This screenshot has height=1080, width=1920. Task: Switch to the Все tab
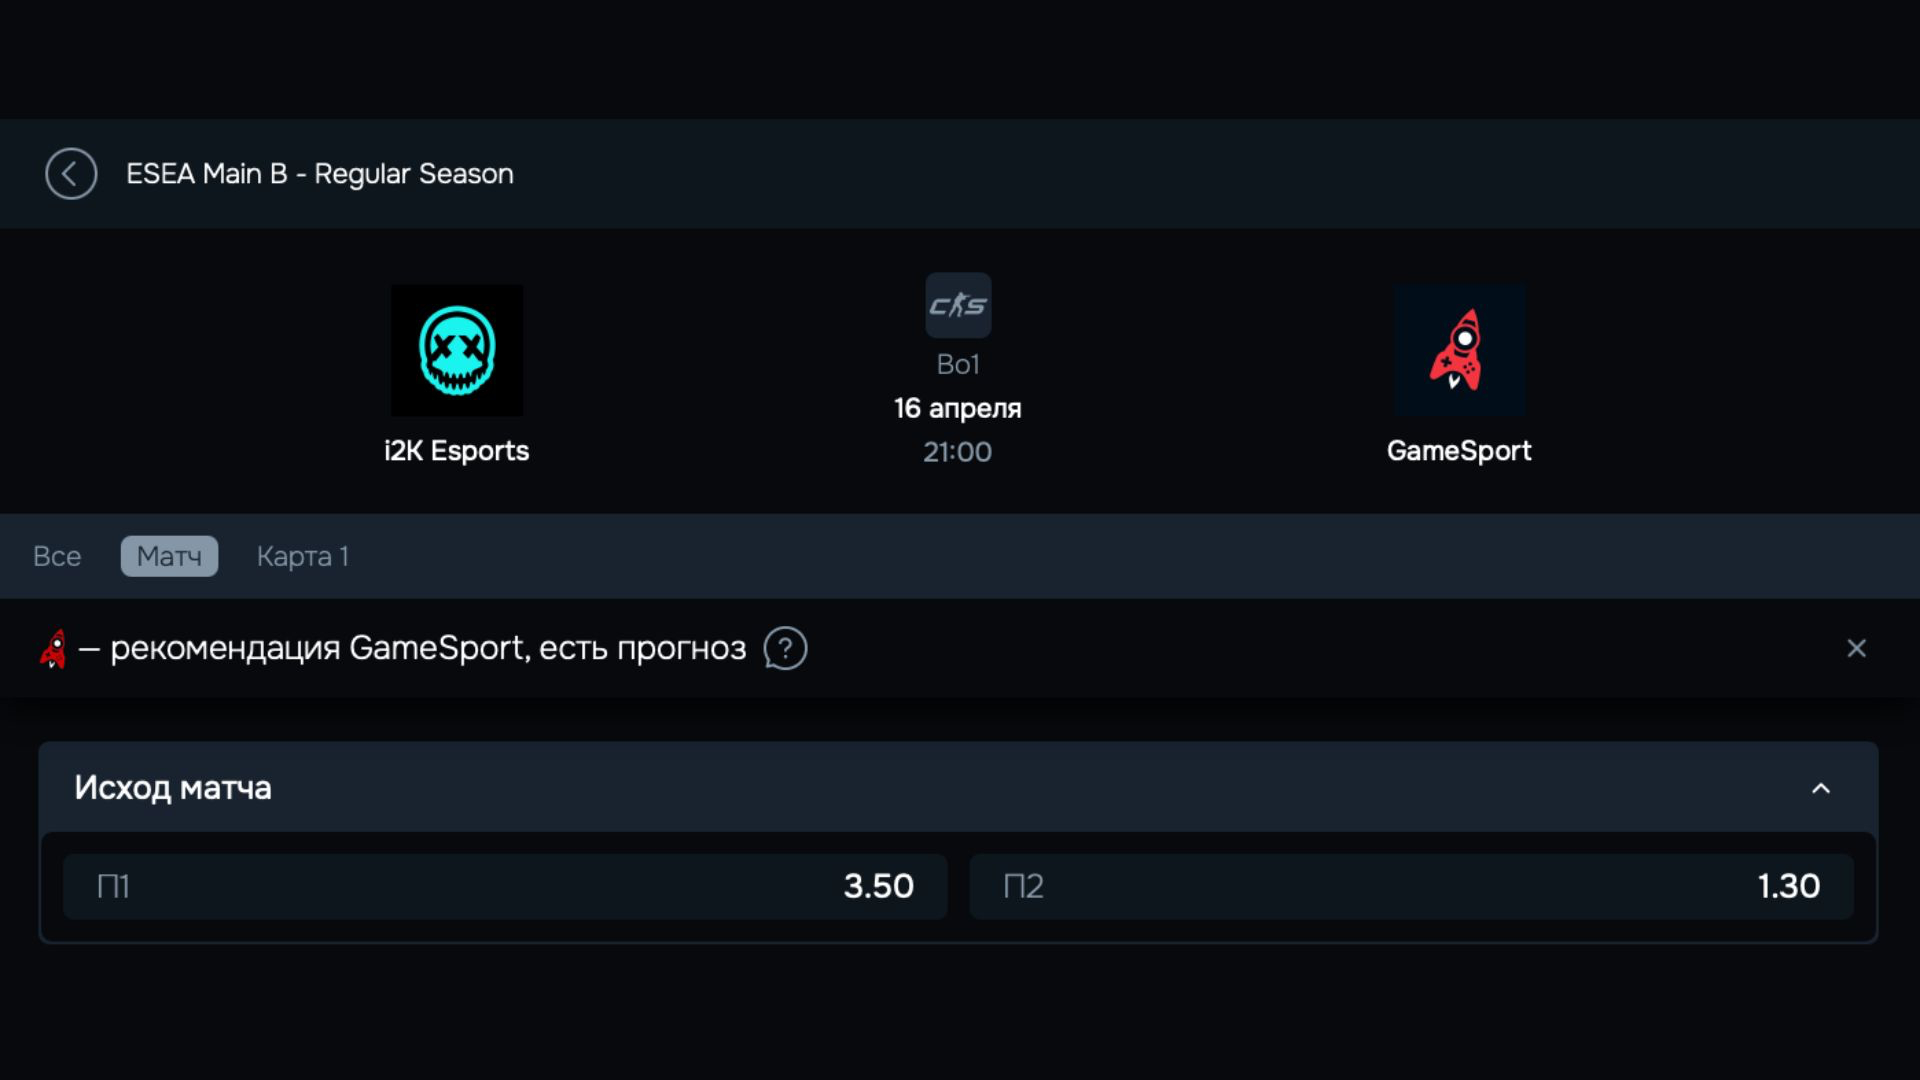point(57,556)
